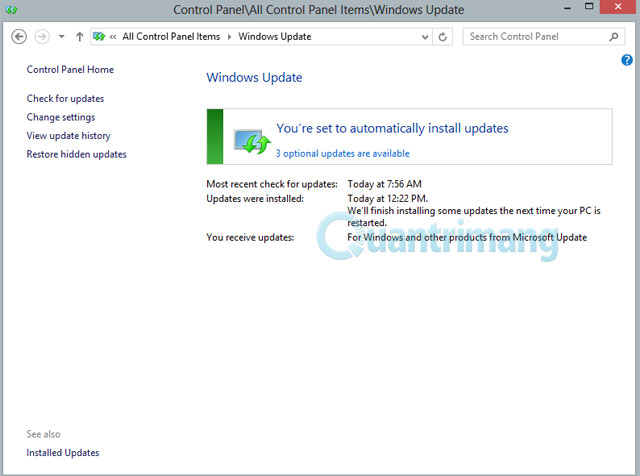This screenshot has height=476, width=640.
Task: Click 'For Windows and other products from Microsoft Update'
Action: tap(467, 238)
